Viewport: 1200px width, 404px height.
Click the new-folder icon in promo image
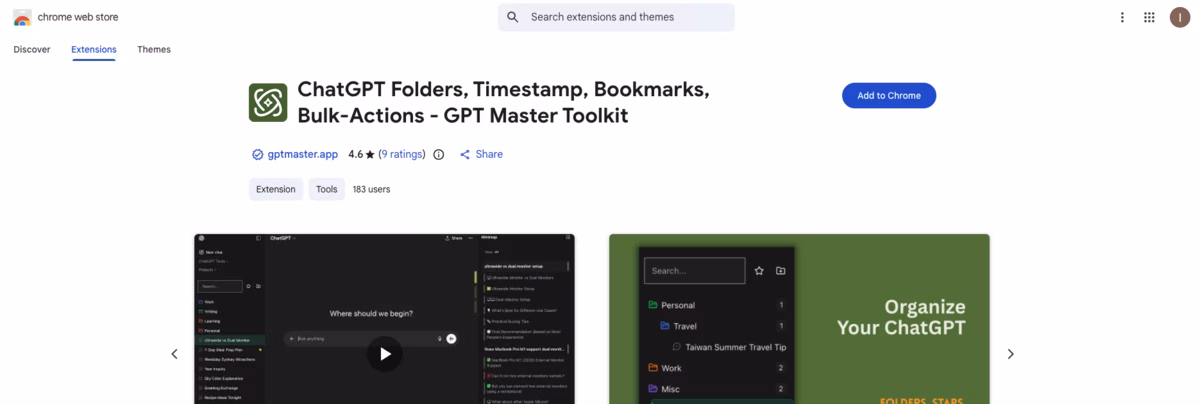tap(781, 271)
